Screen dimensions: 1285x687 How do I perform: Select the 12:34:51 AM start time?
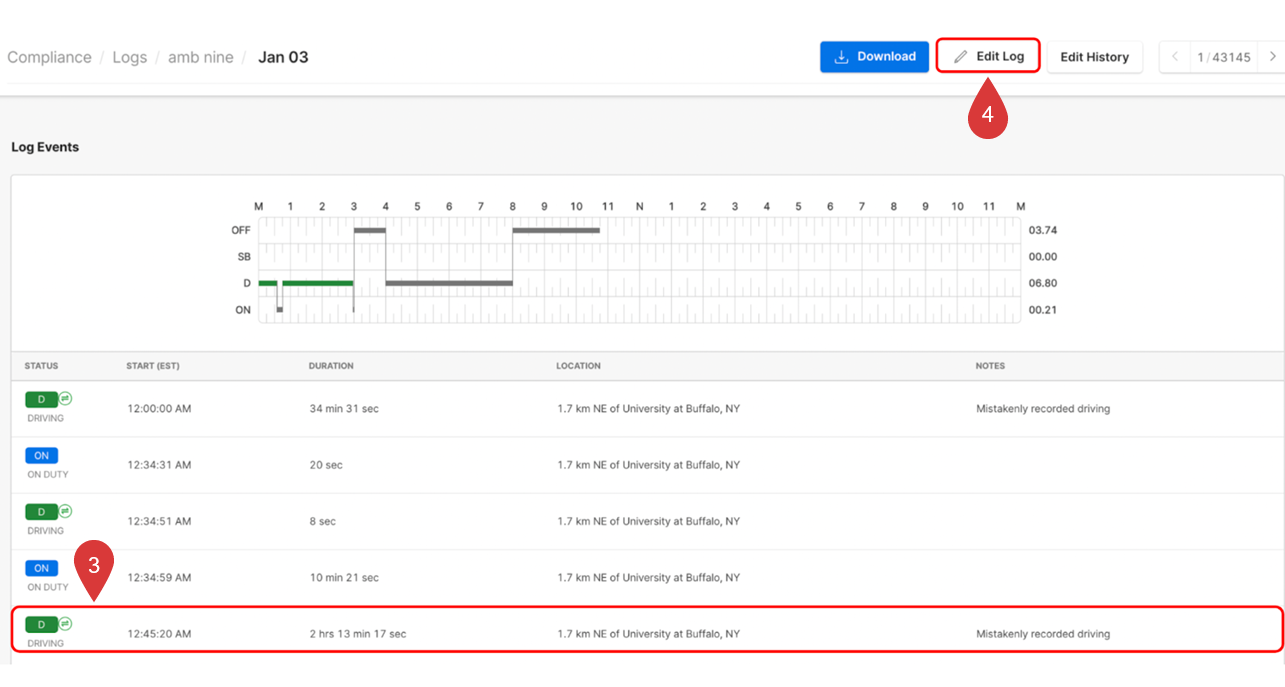click(159, 521)
